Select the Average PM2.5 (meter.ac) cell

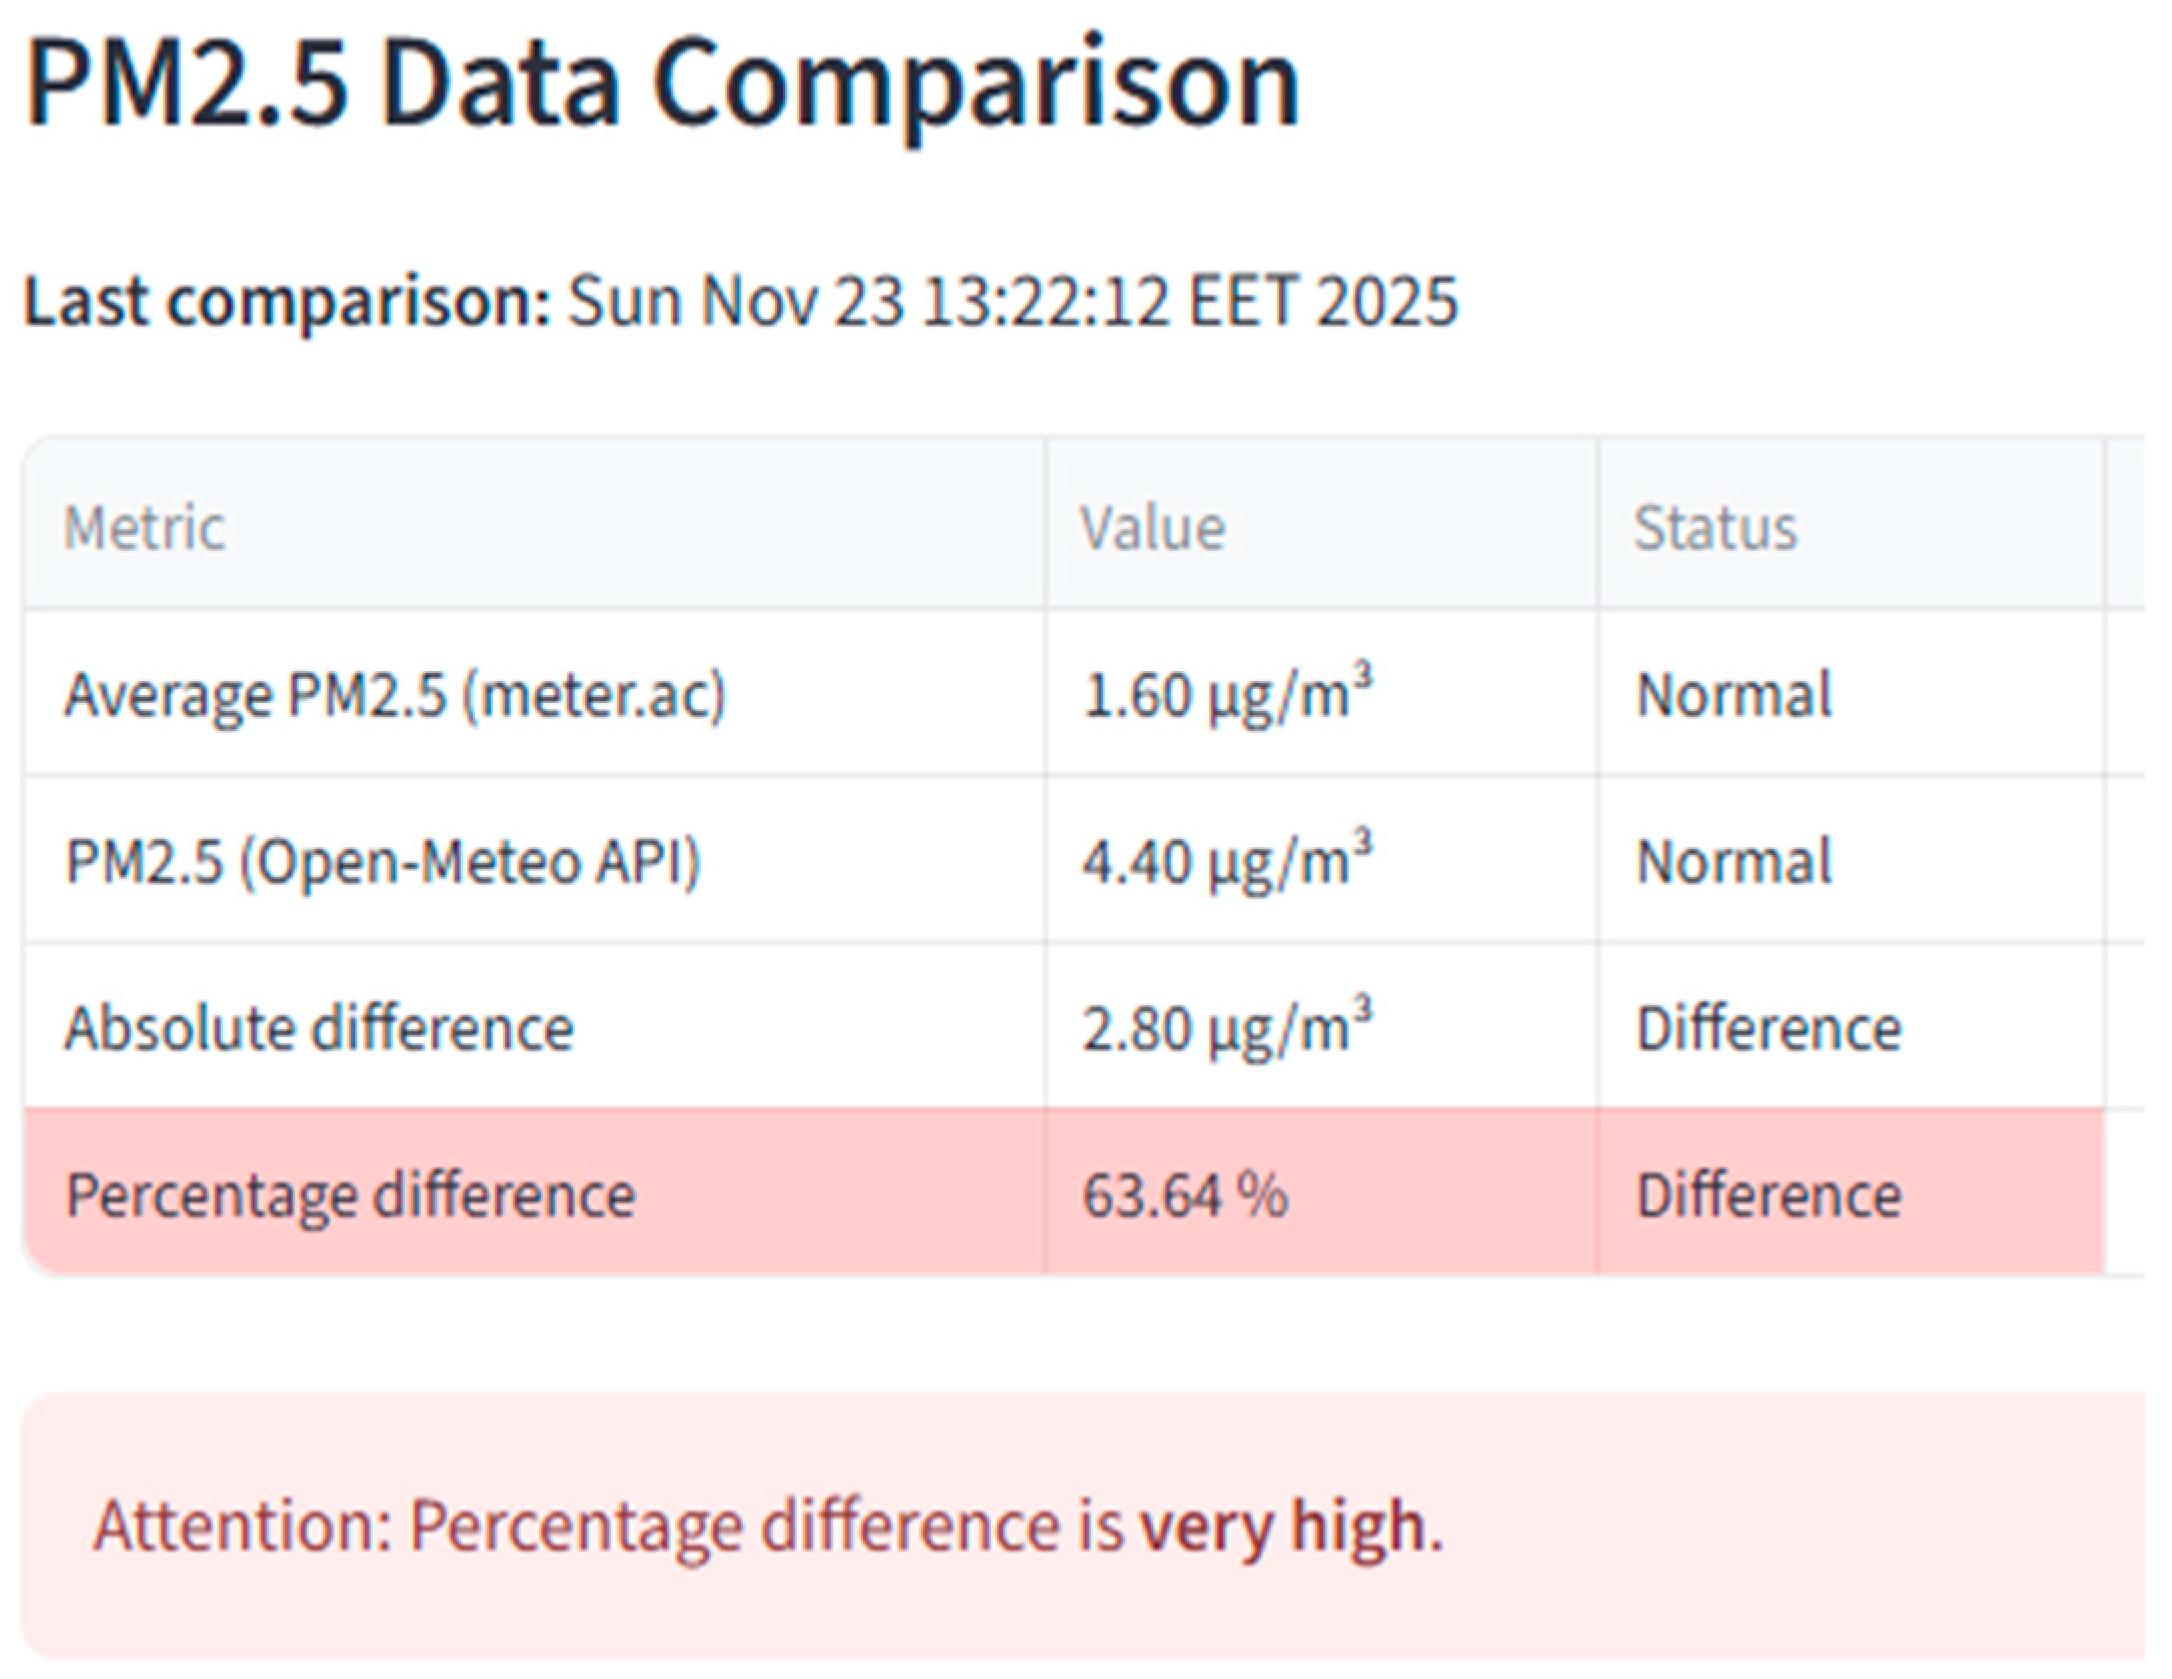click(x=395, y=695)
